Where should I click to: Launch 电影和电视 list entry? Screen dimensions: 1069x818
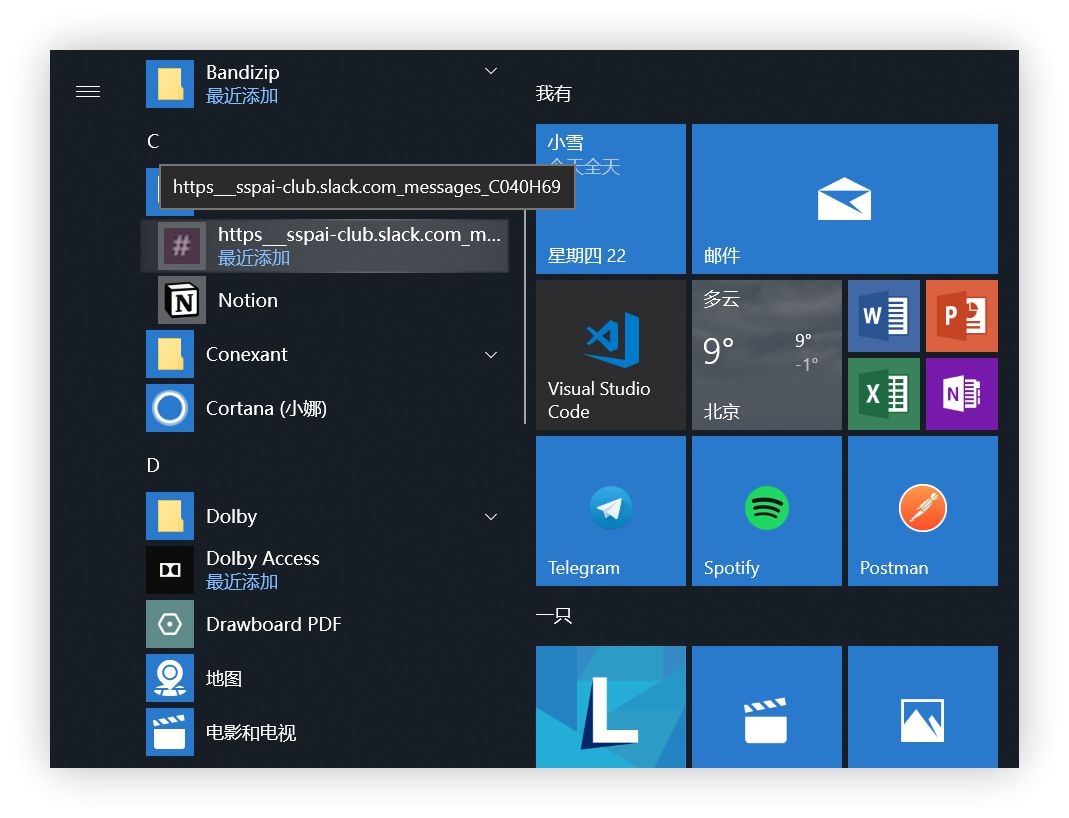[x=251, y=732]
